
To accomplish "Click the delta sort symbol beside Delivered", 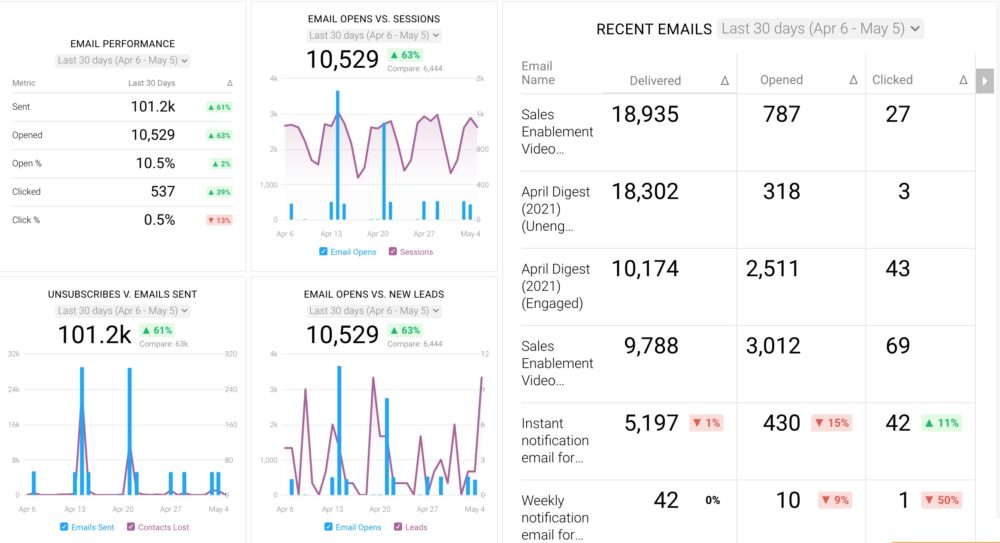I will pos(724,80).
